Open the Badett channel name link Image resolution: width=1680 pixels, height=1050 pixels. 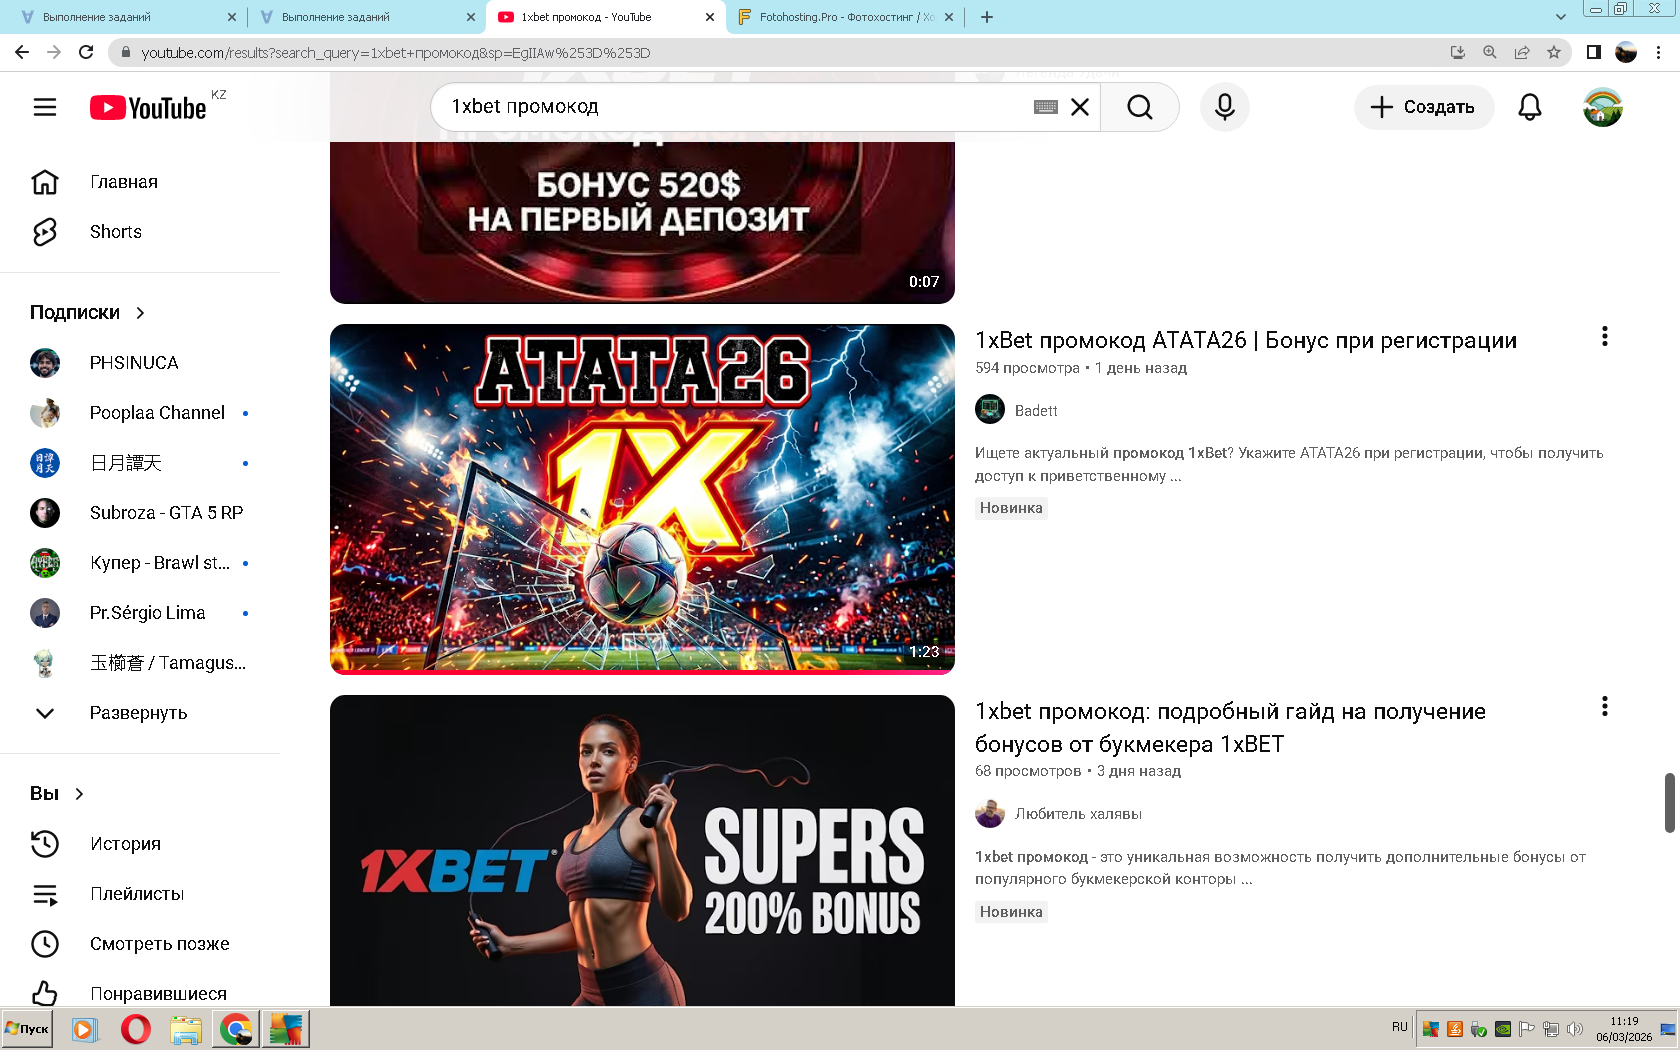pos(1036,411)
